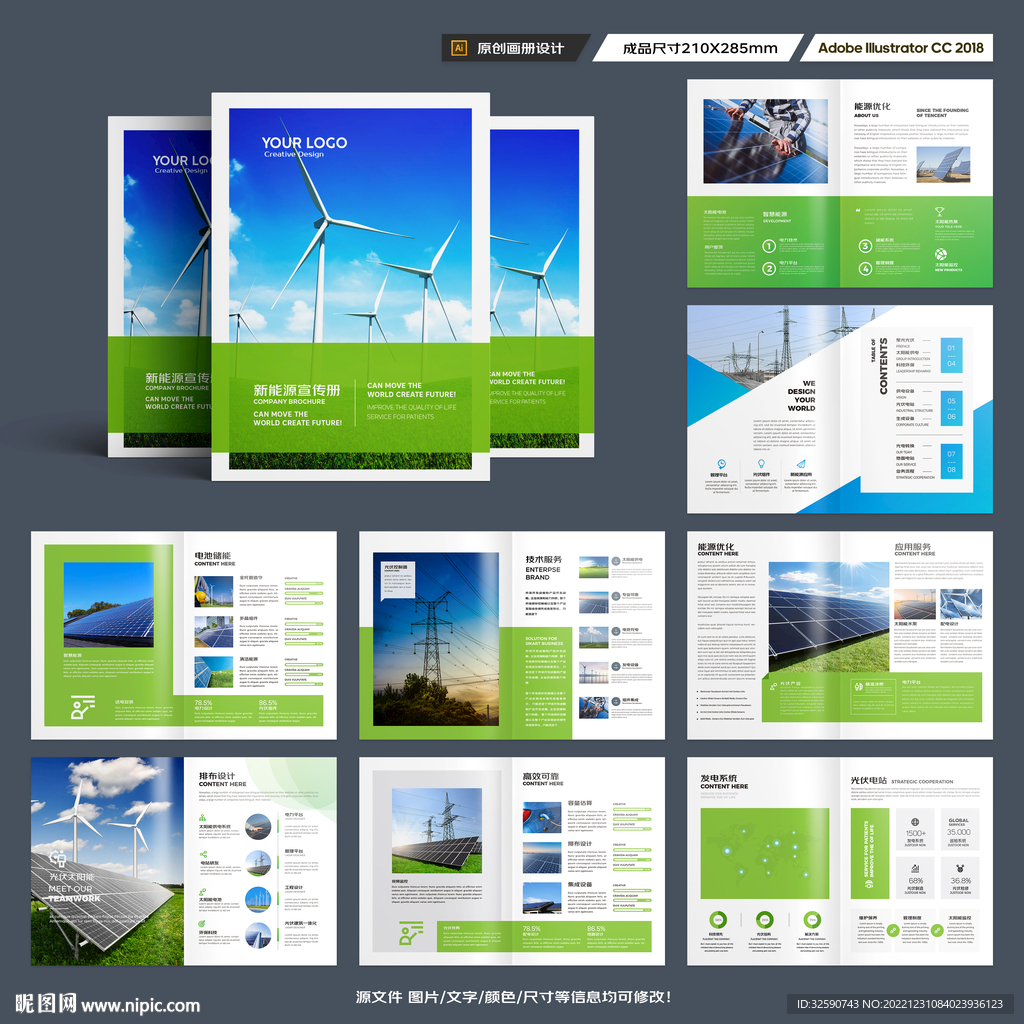Select numbered circle 1 on the green spread
This screenshot has width=1024, height=1024.
click(x=769, y=246)
